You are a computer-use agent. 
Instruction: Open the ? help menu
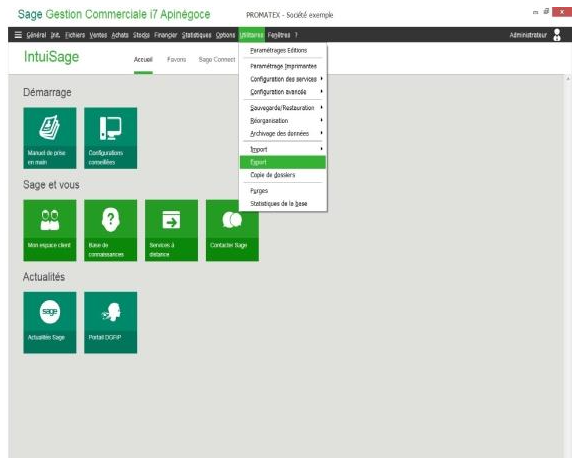(x=296, y=35)
